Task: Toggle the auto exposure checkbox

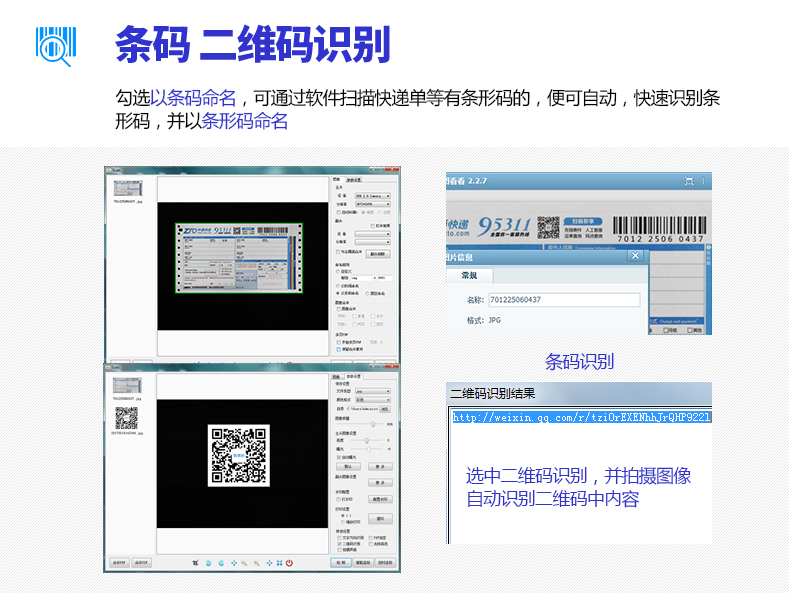Action: (339, 457)
